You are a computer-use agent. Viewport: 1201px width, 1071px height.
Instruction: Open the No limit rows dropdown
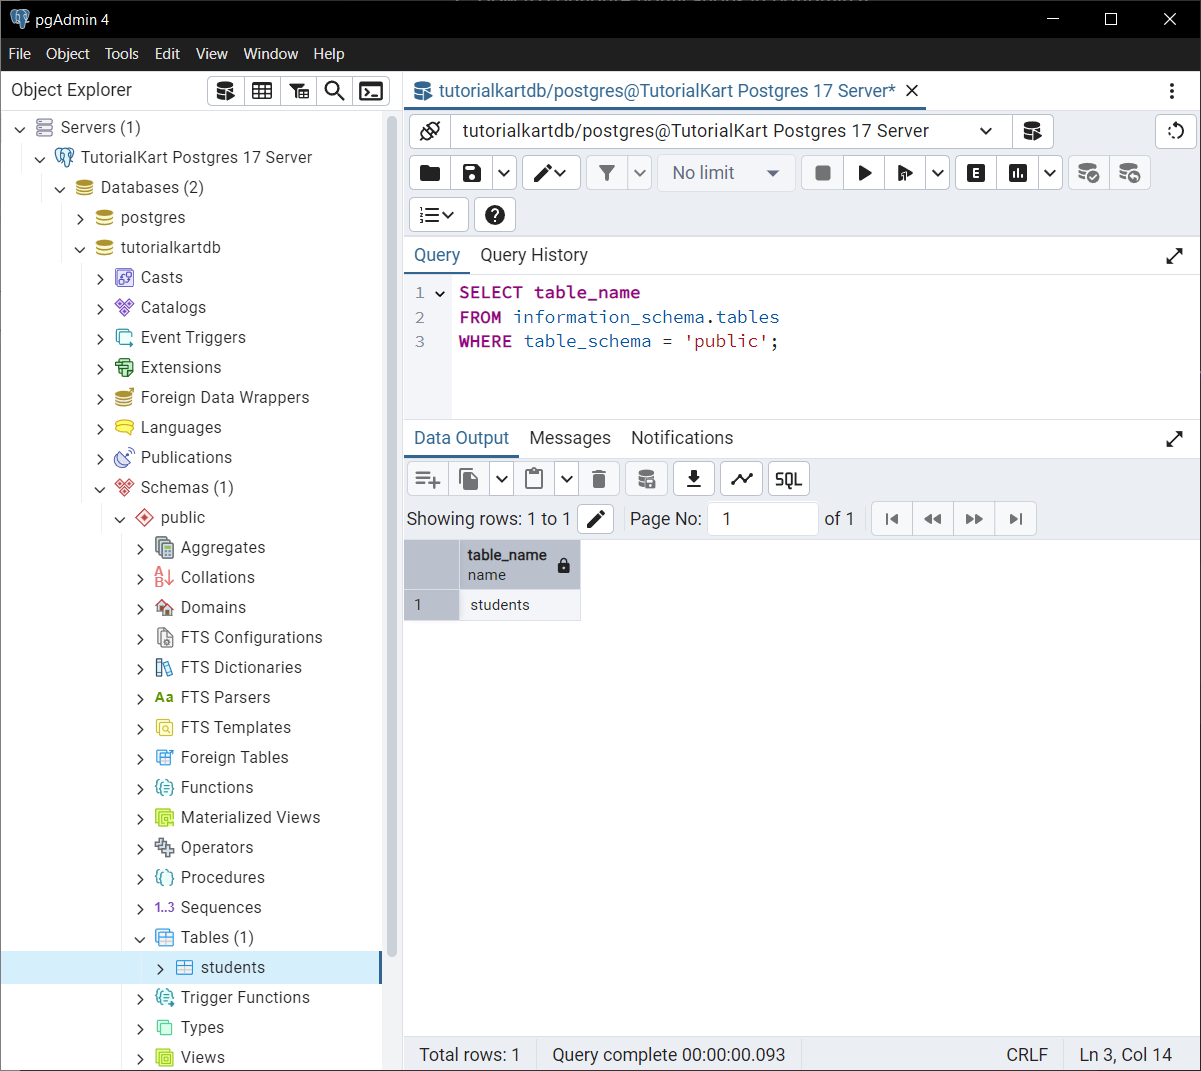click(726, 173)
